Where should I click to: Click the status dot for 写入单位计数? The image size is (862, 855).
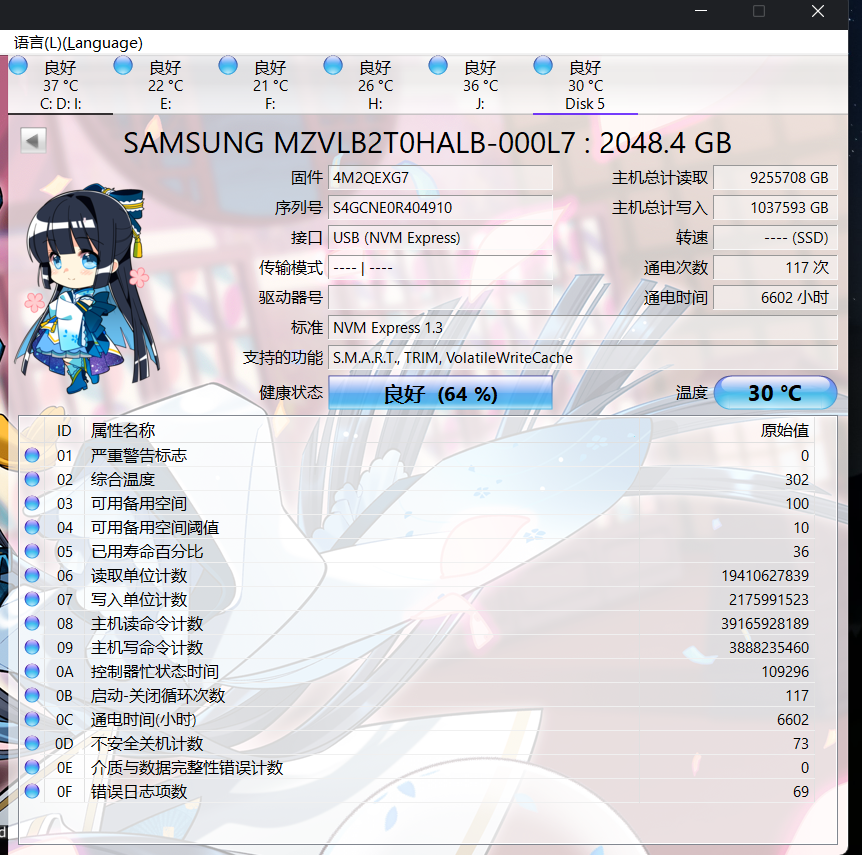click(x=31, y=599)
